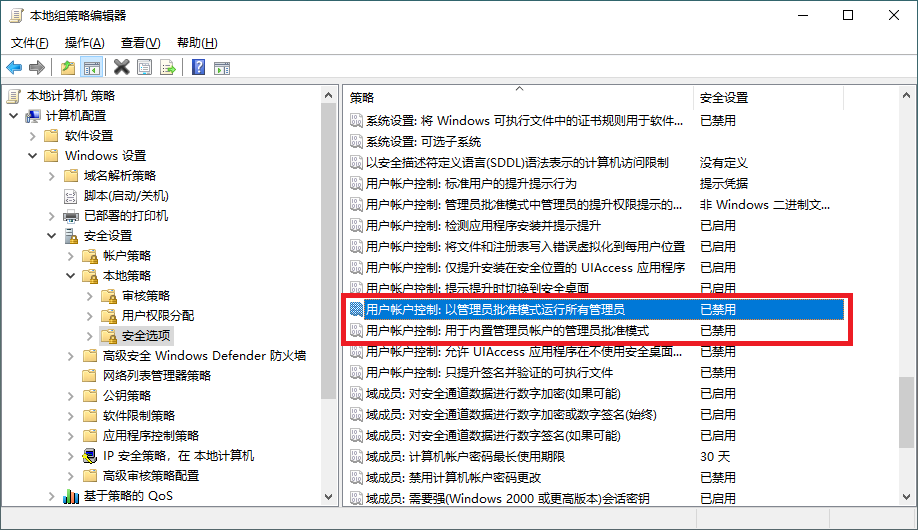This screenshot has width=918, height=530.
Task: Click the Up one level folder icon
Action: pos(67,68)
